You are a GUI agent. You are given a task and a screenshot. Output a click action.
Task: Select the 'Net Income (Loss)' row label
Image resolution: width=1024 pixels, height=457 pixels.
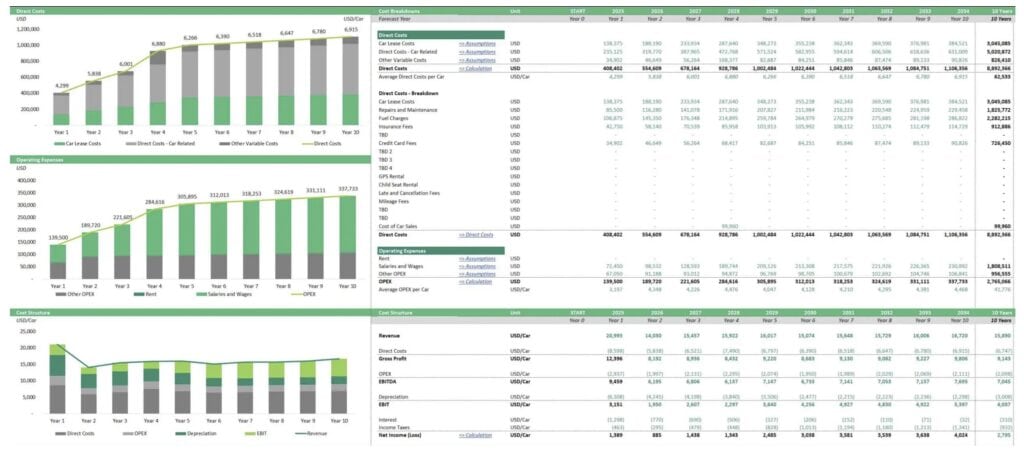coord(400,434)
